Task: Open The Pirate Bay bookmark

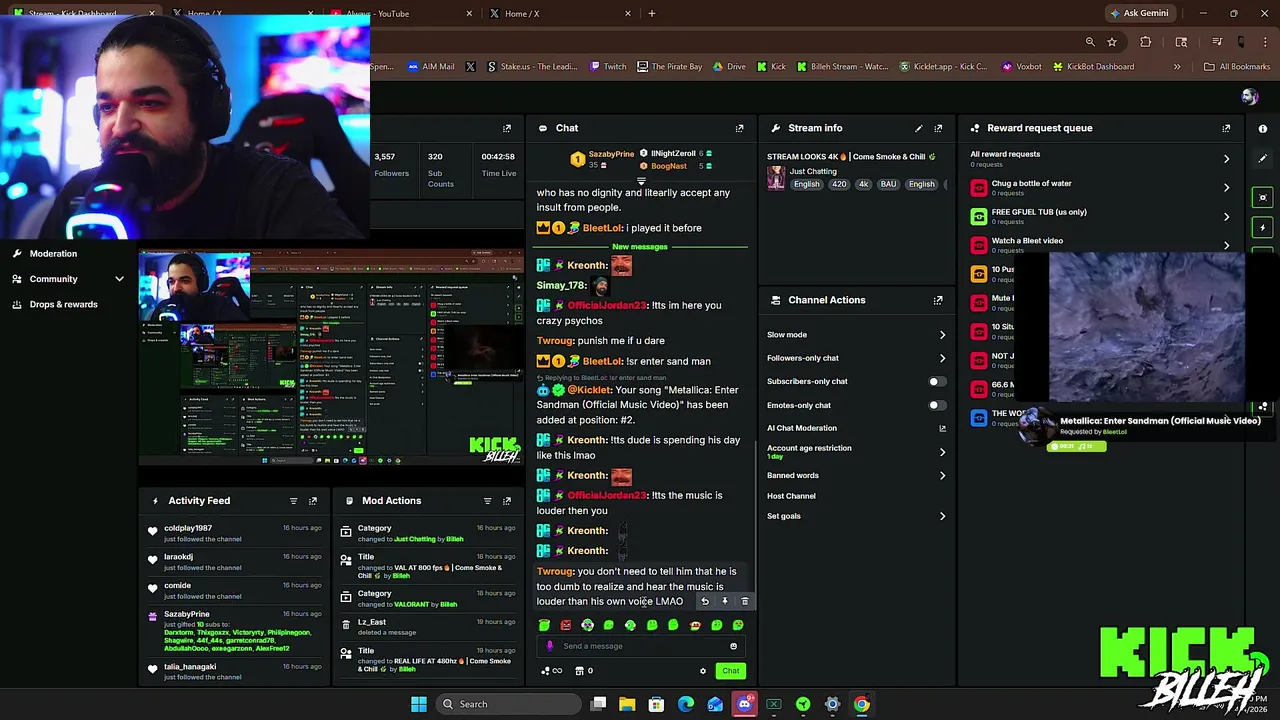Action: (x=669, y=67)
